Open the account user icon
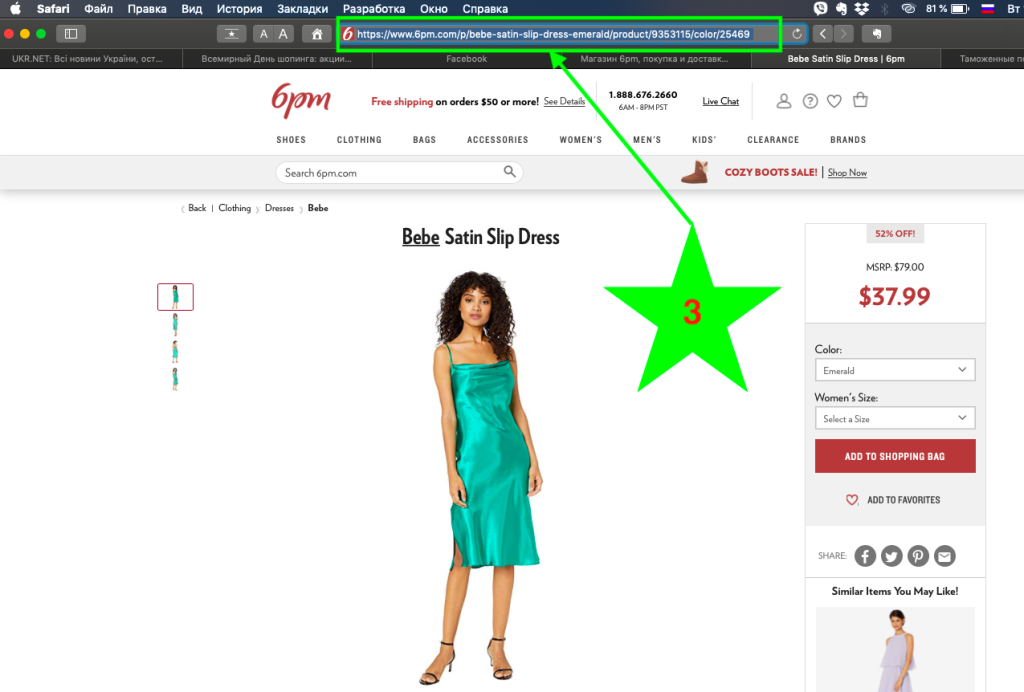This screenshot has height=692, width=1024. (784, 101)
